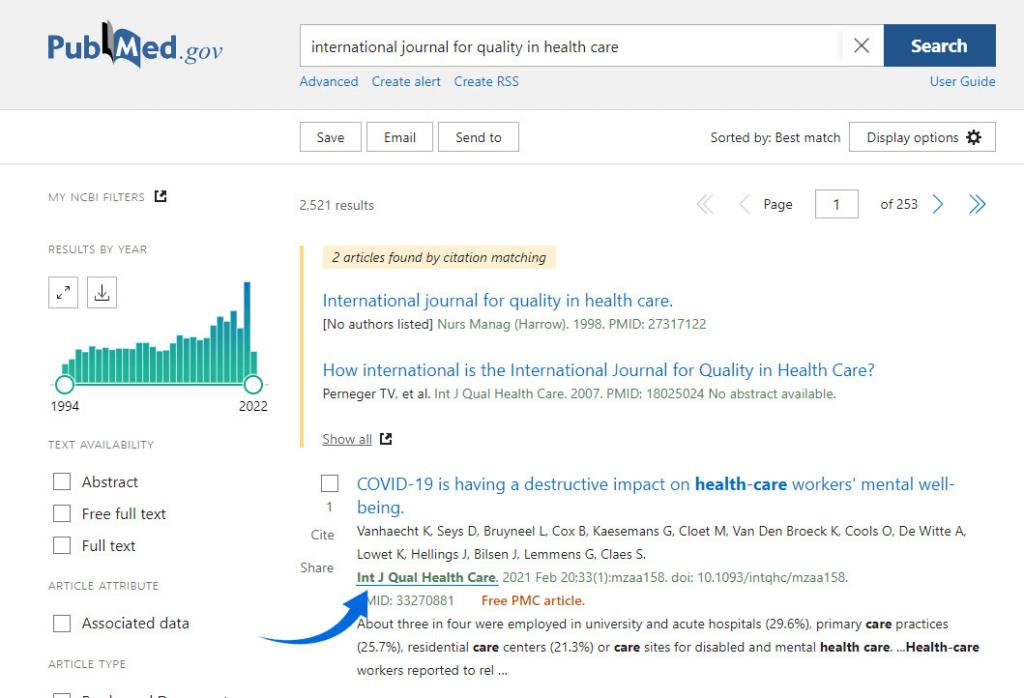This screenshot has height=698, width=1024.
Task: Select the checkbox beside the COVID-19 article
Action: point(329,483)
